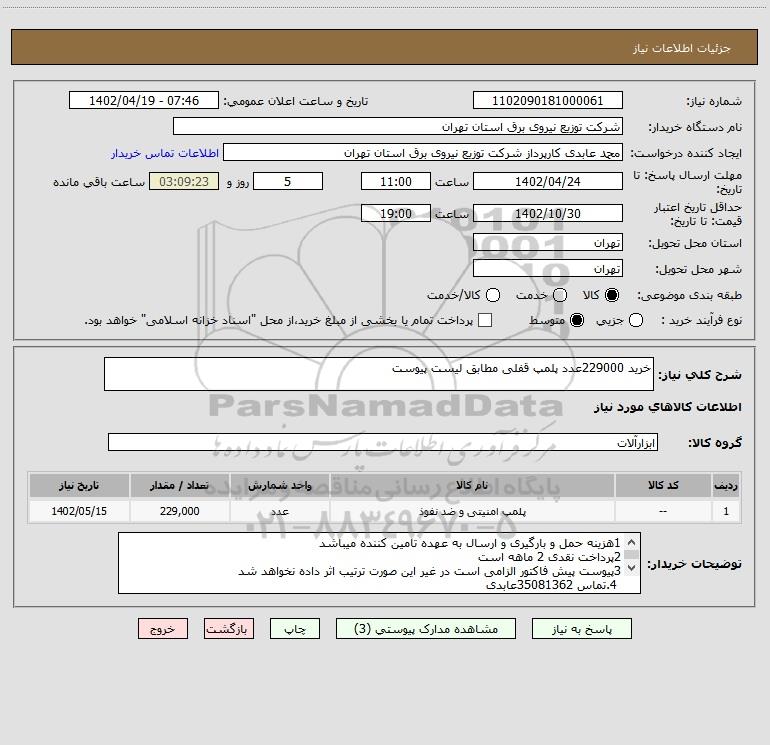Click the scroll down arrow in buyer notes
The height and width of the screenshot is (745, 770).
pos(632,568)
